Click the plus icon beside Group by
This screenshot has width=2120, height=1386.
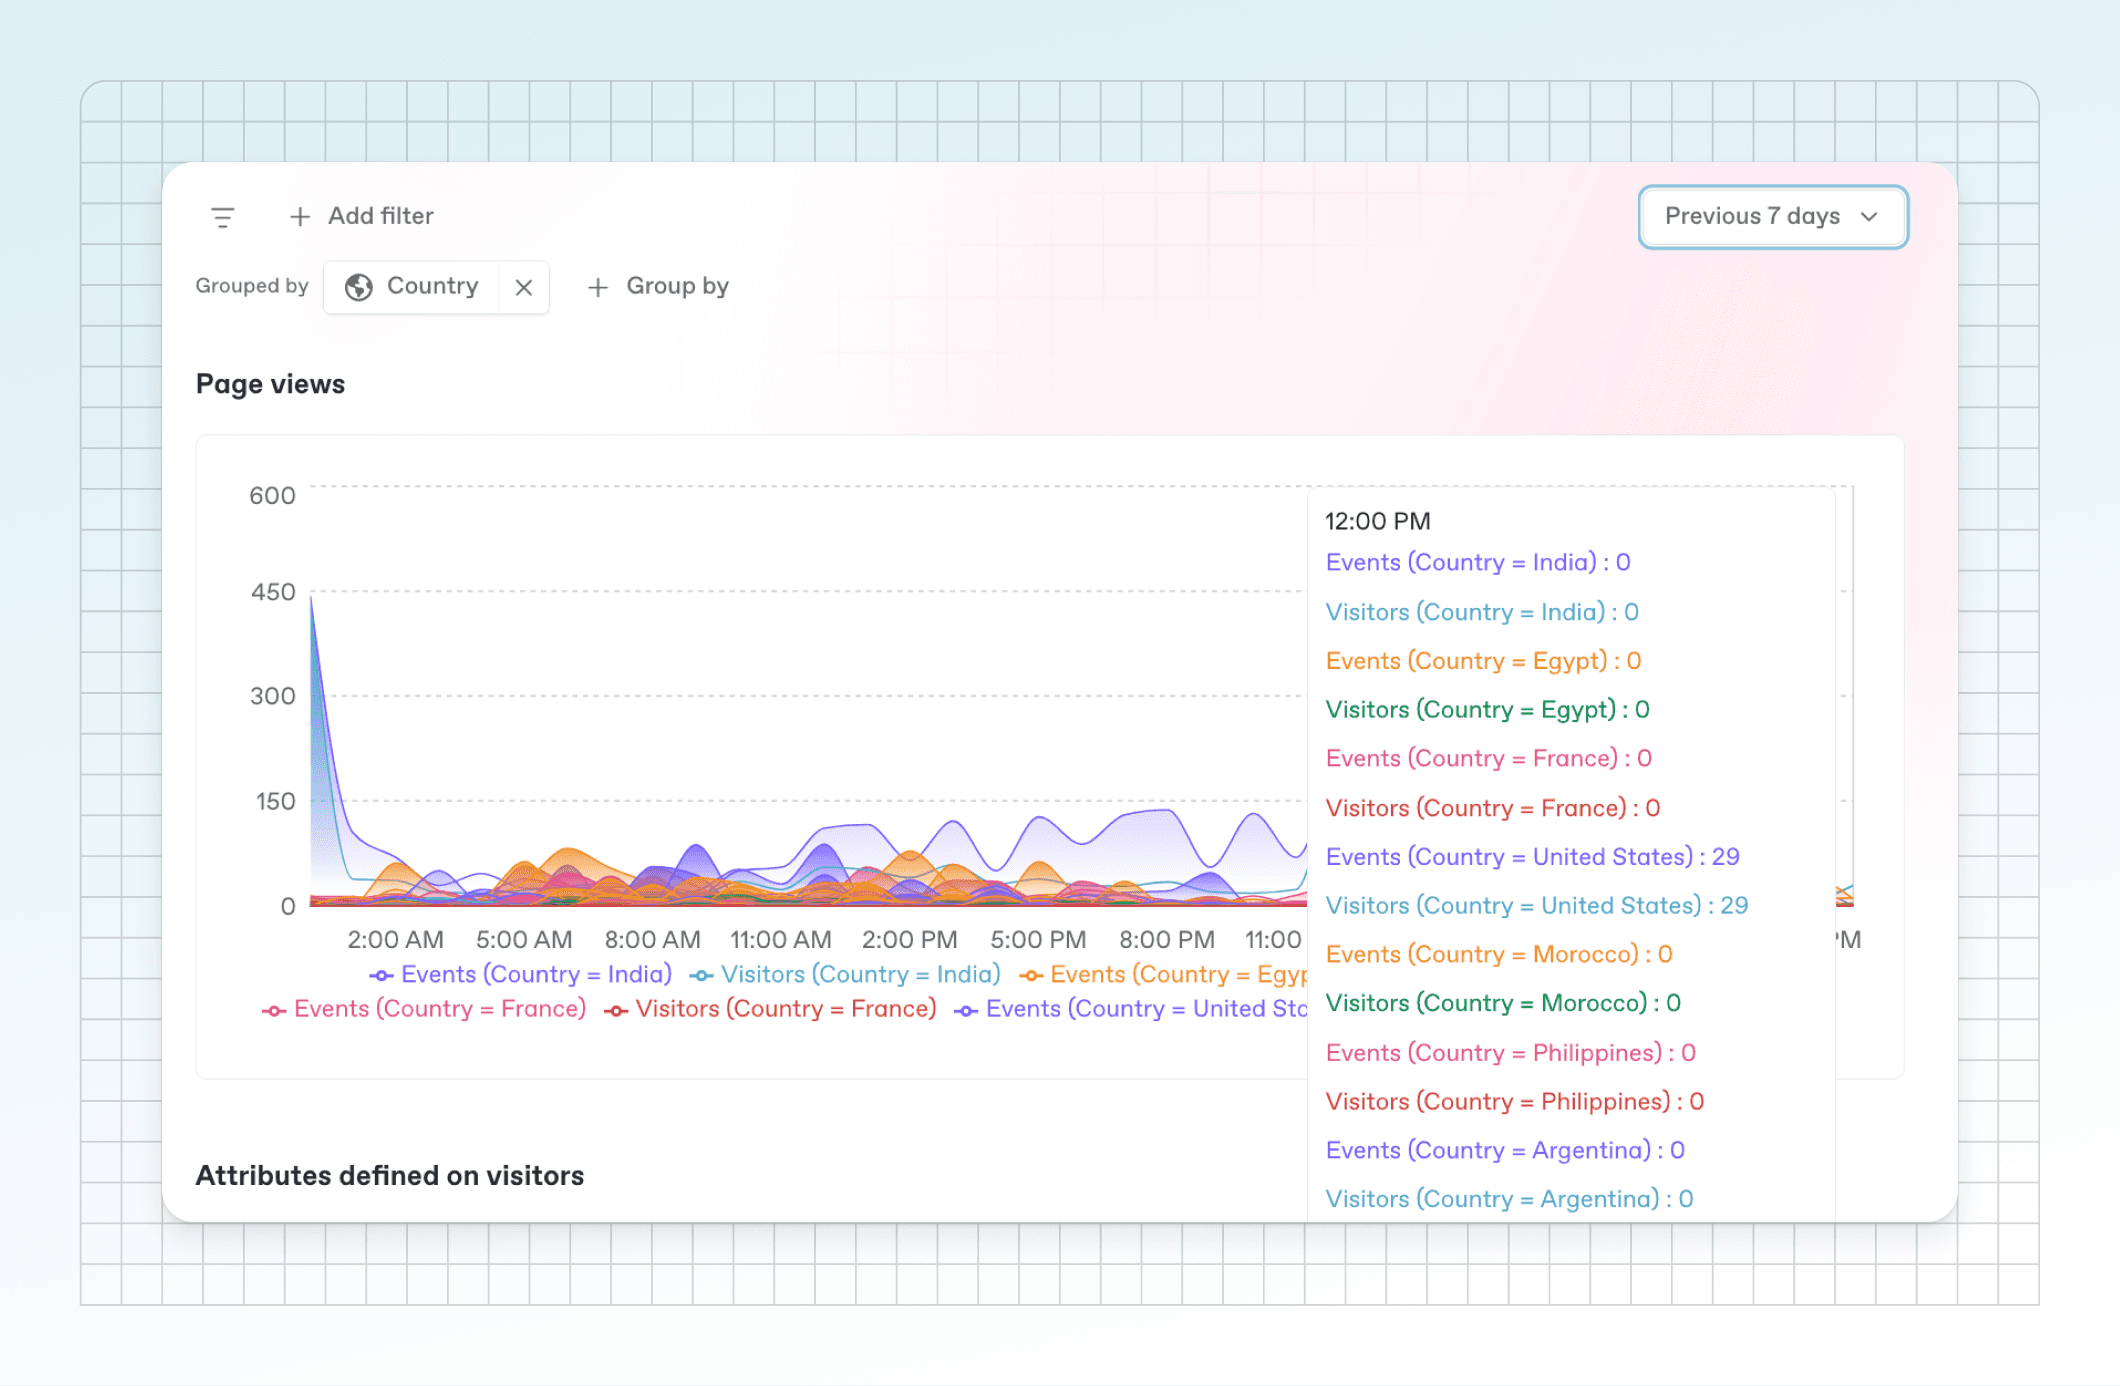(x=598, y=287)
